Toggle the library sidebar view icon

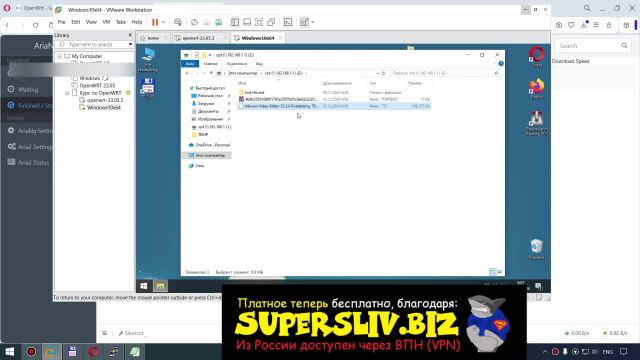coord(235,22)
